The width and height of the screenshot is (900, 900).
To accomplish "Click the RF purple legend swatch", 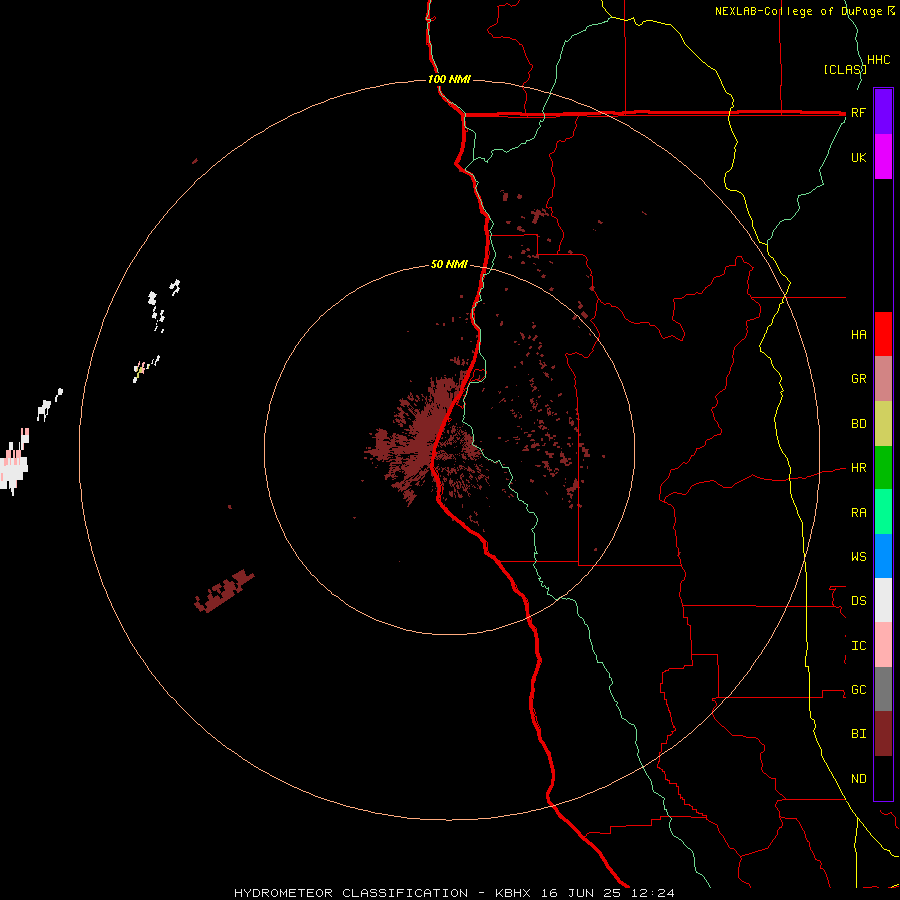I will point(883,112).
